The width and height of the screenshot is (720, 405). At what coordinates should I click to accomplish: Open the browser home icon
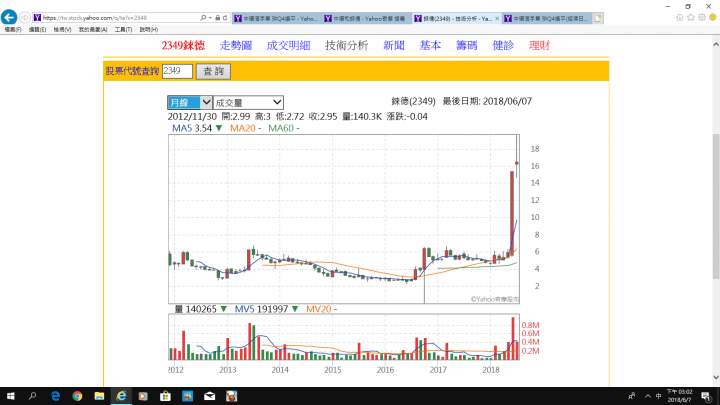[x=680, y=17]
